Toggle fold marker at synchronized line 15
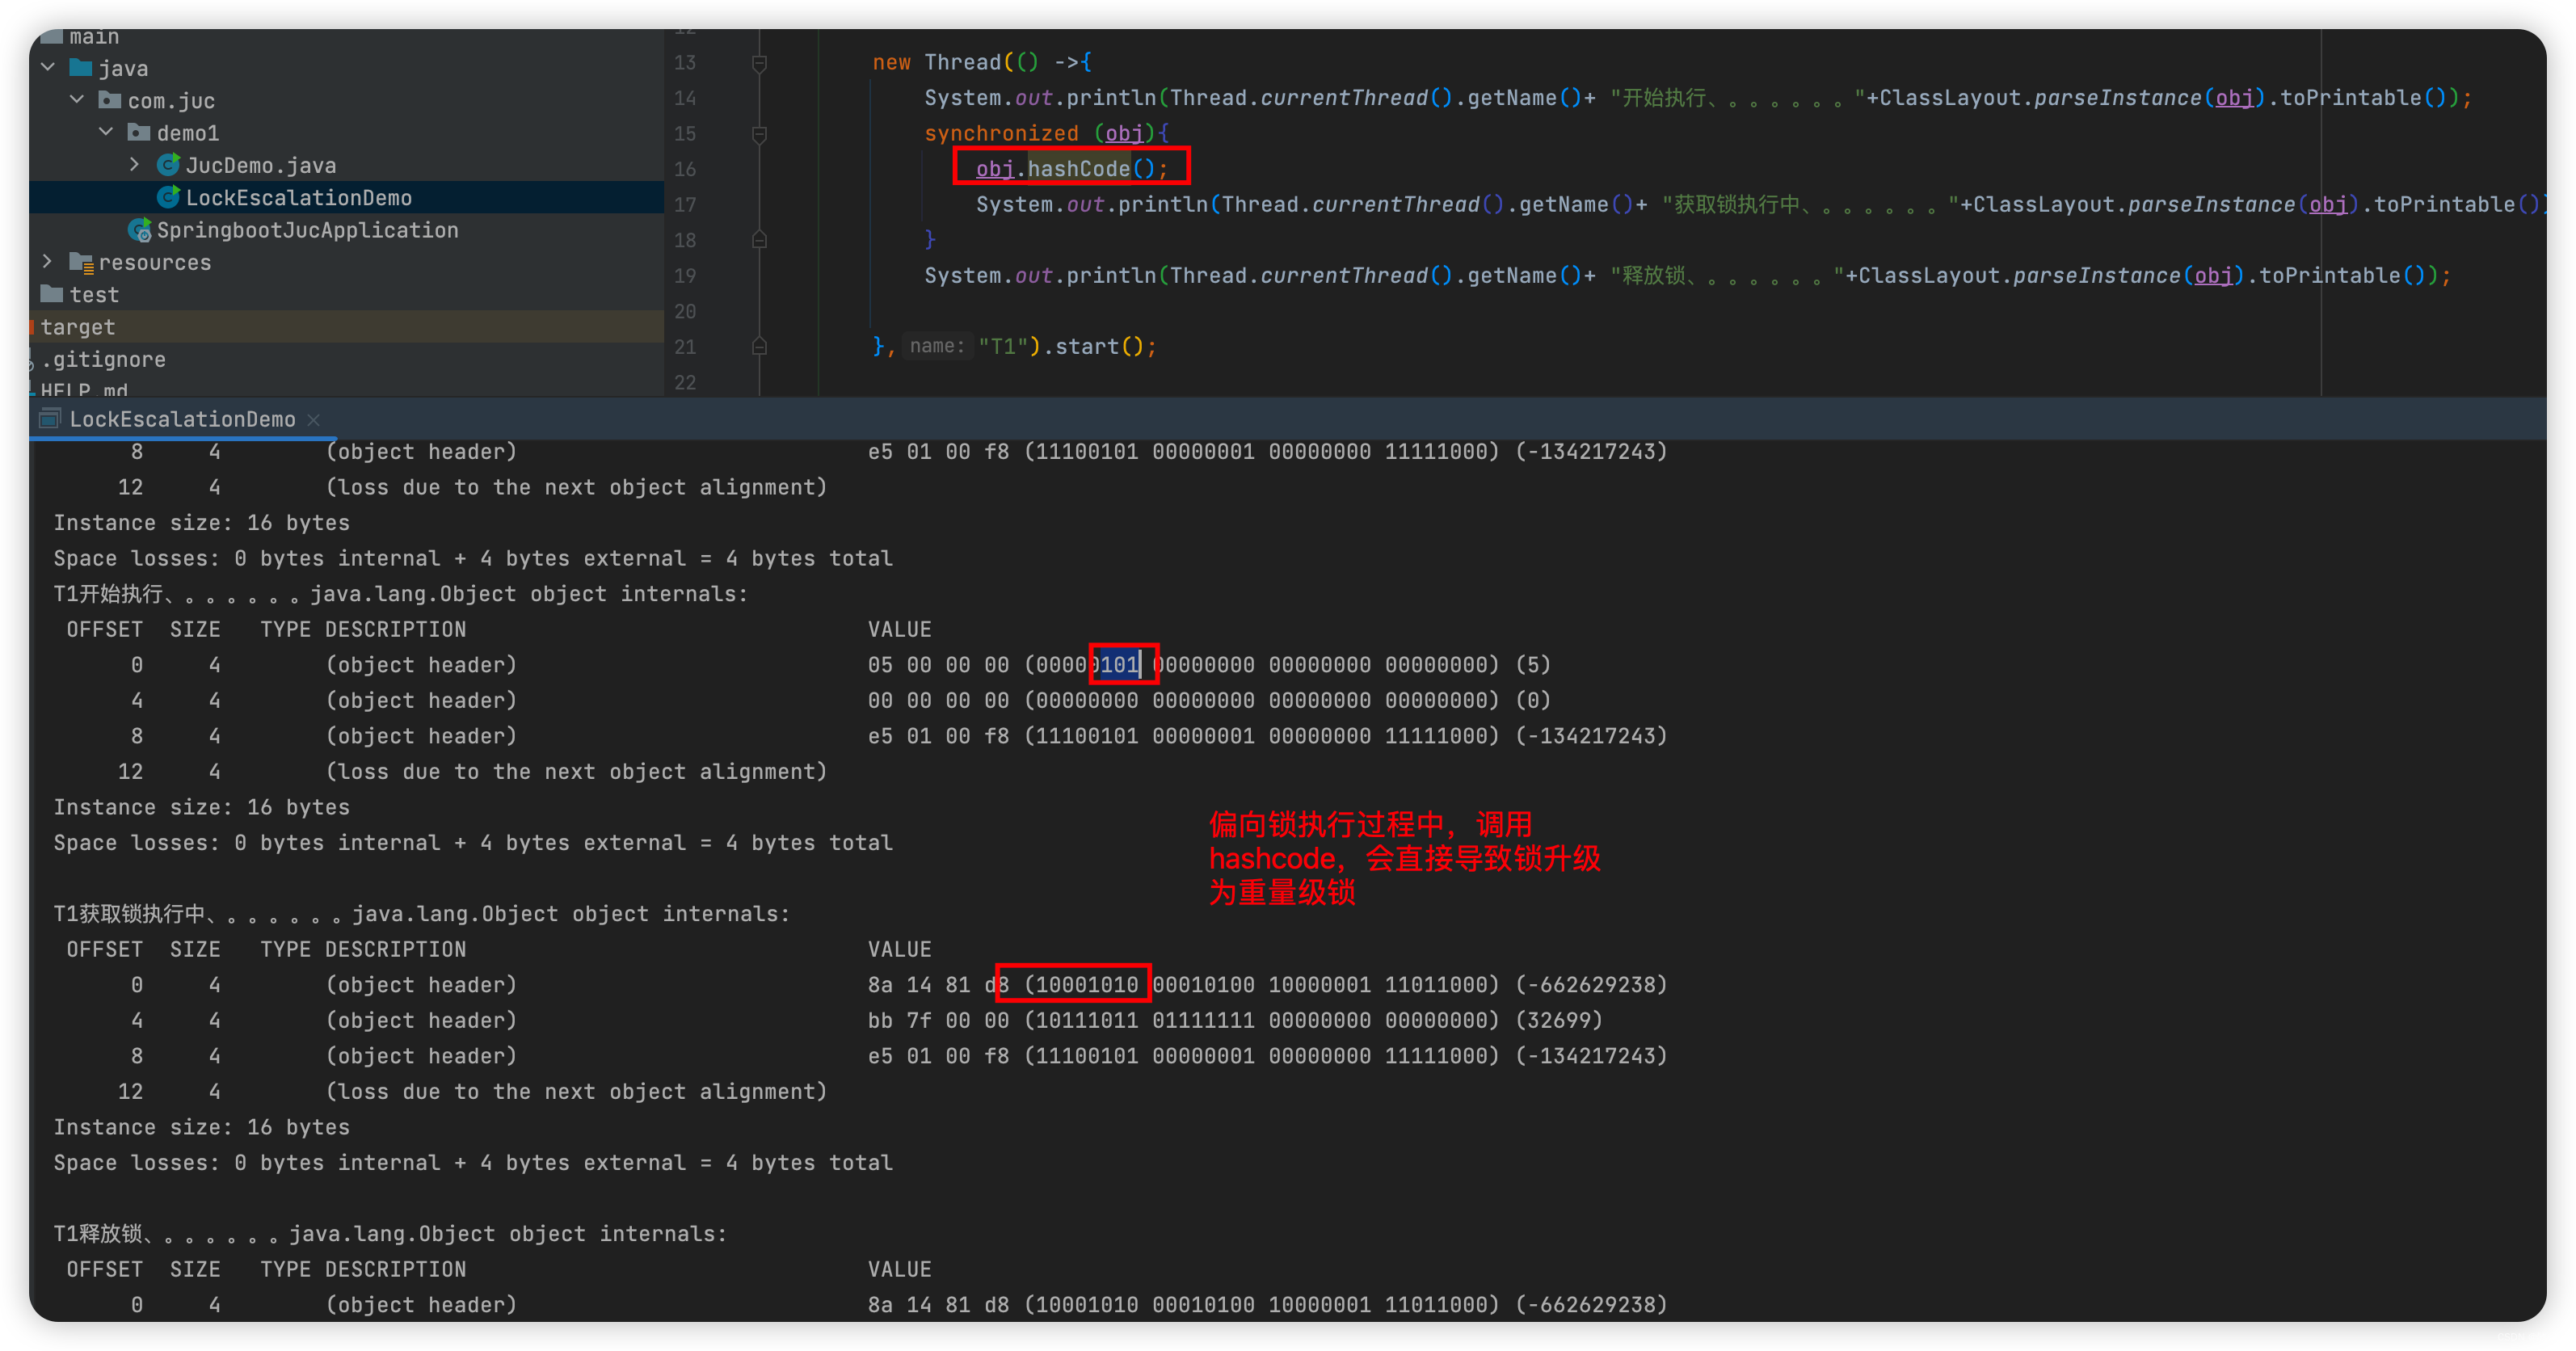This screenshot has height=1351, width=2576. 759,134
